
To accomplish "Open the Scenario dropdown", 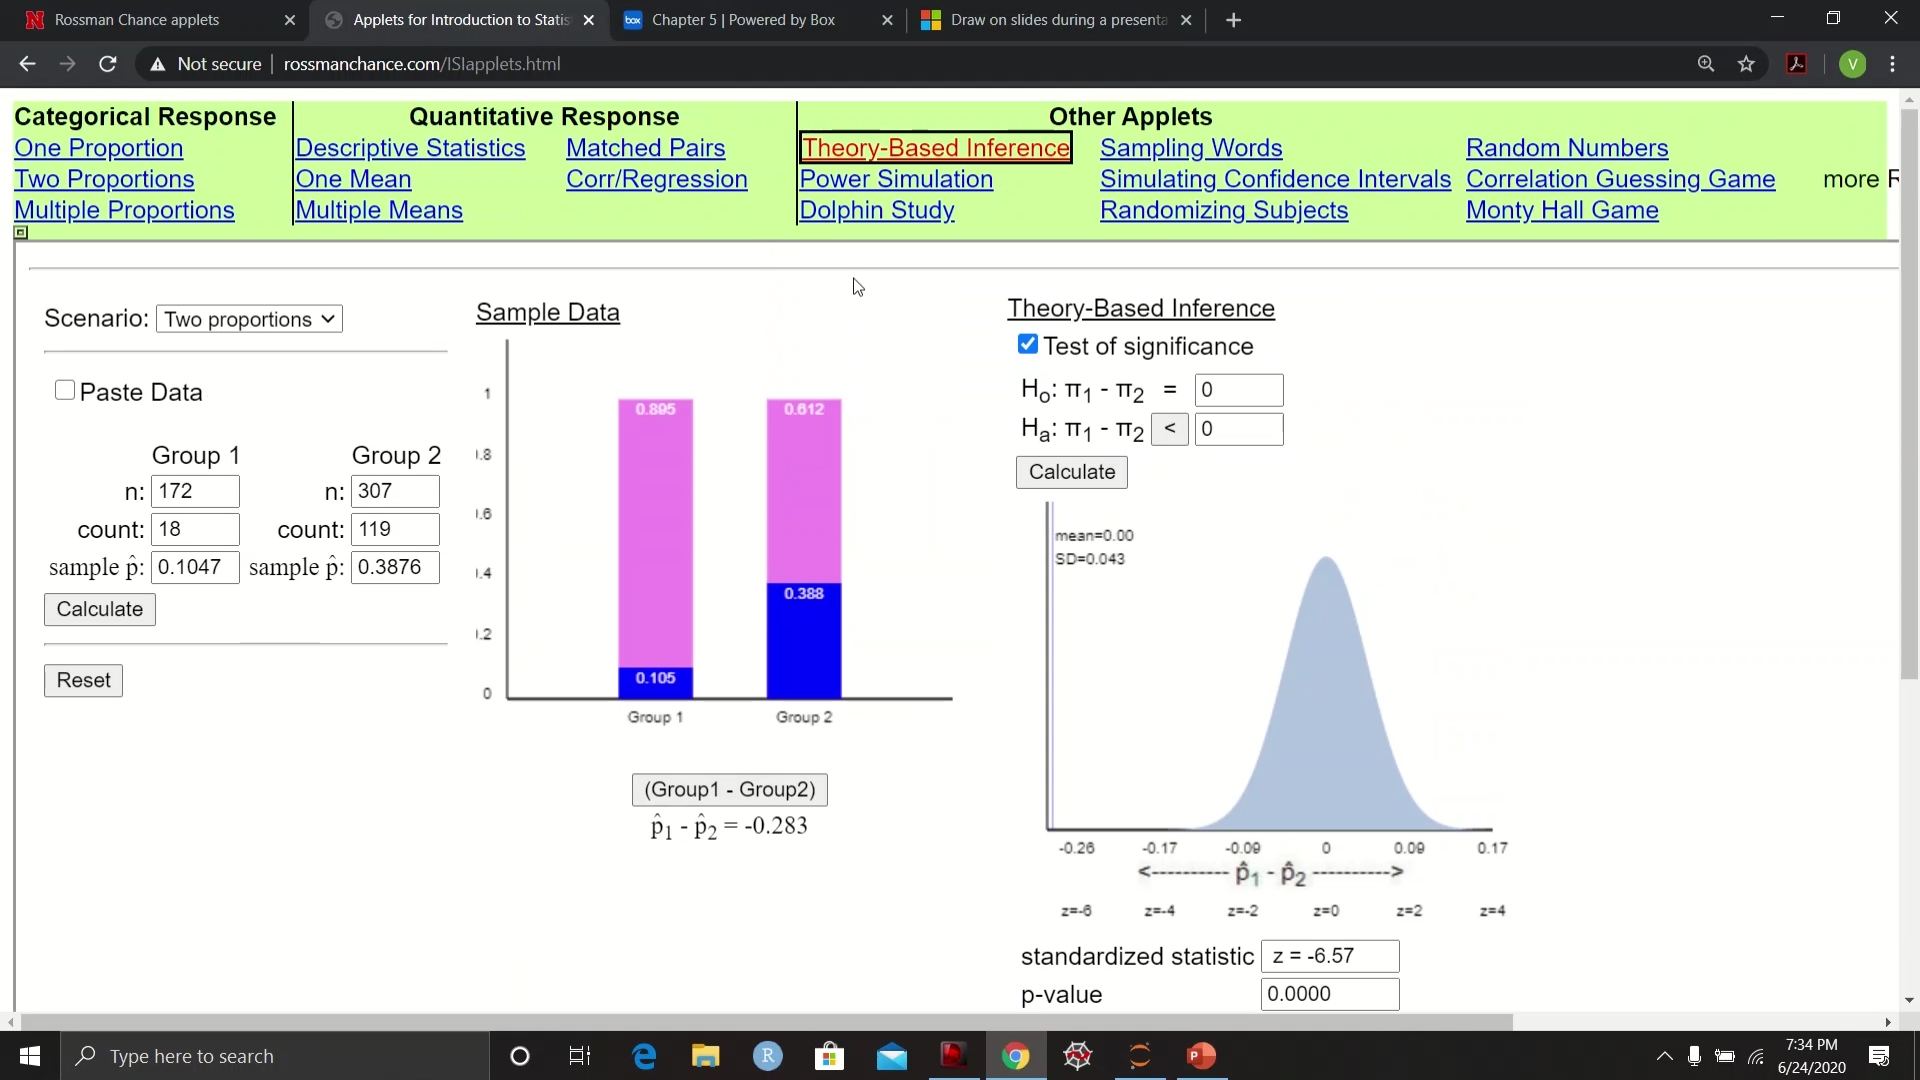I will [x=249, y=319].
